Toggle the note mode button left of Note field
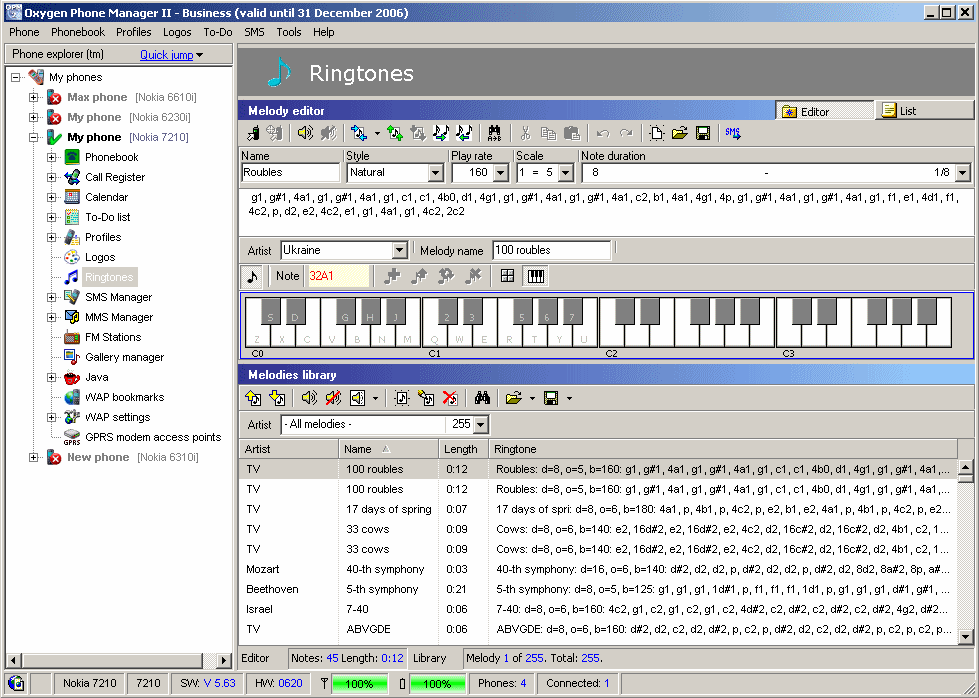This screenshot has width=979, height=698. pyautogui.click(x=252, y=276)
